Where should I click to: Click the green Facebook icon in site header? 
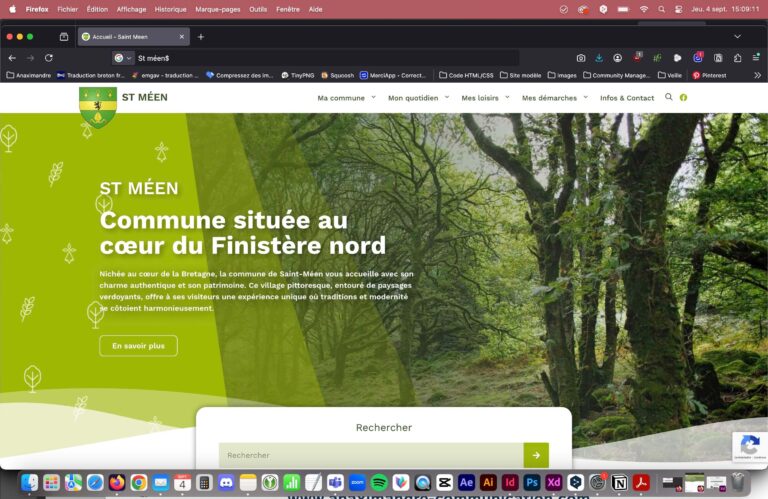pyautogui.click(x=684, y=98)
